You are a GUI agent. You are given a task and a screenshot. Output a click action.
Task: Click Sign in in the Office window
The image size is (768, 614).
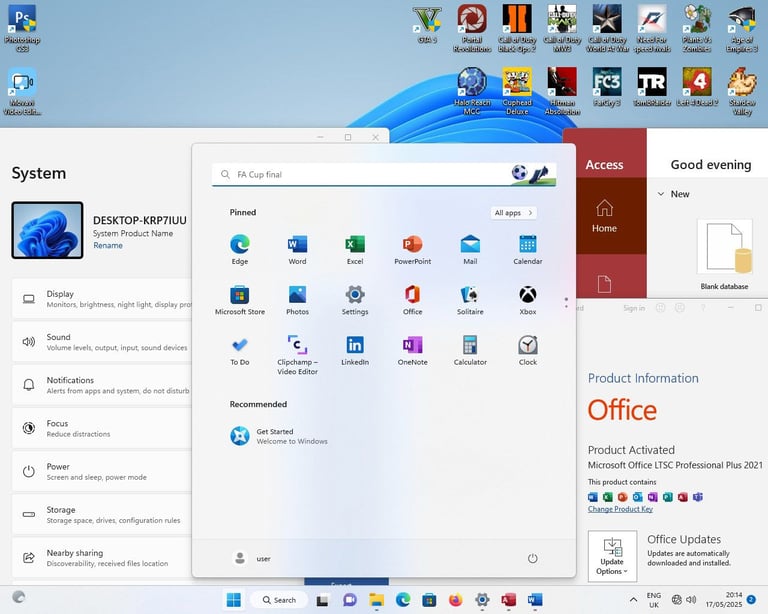click(x=634, y=308)
